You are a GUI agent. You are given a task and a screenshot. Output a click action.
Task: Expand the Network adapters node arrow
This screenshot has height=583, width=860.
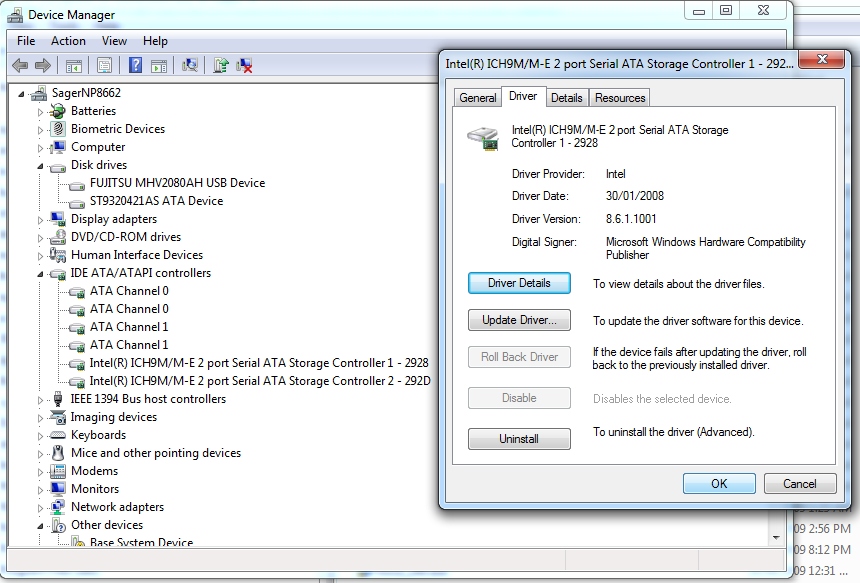[40, 508]
